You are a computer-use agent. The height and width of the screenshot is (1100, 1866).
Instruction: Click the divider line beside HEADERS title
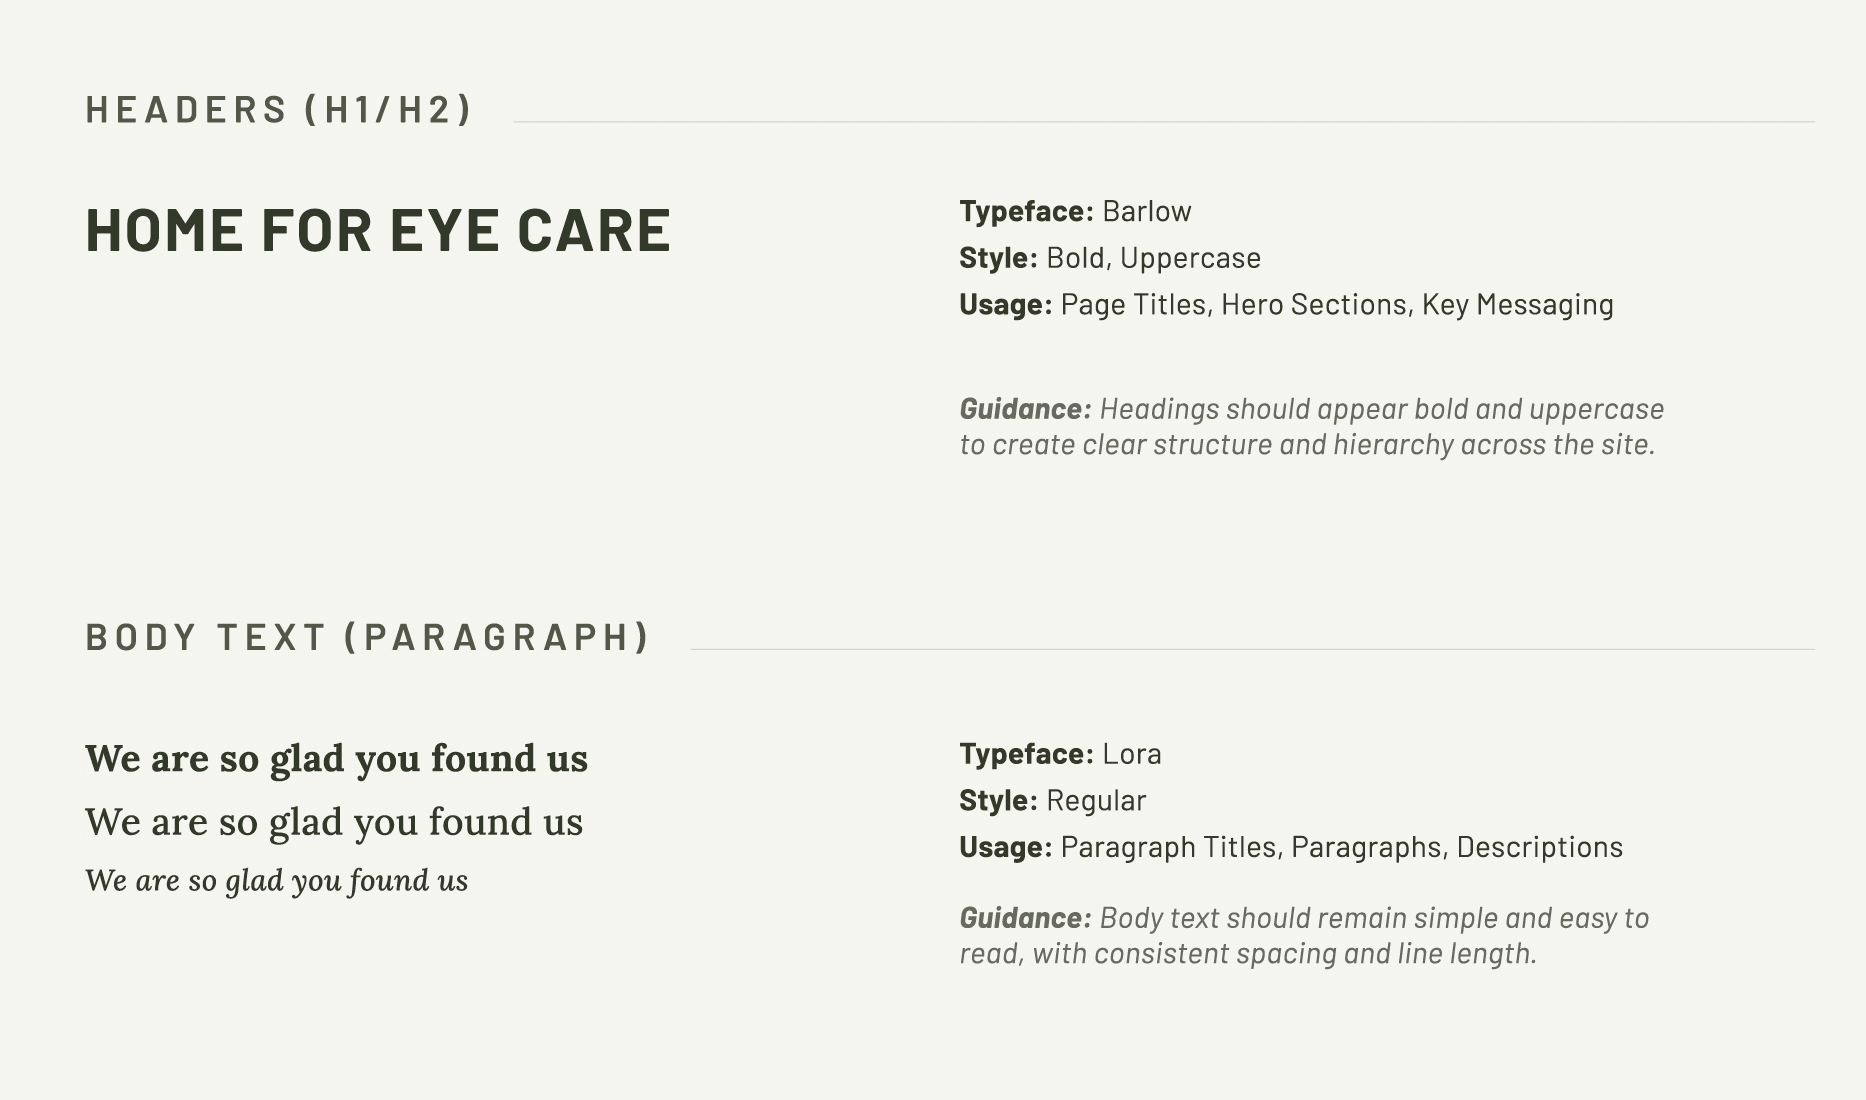pos(1164,122)
